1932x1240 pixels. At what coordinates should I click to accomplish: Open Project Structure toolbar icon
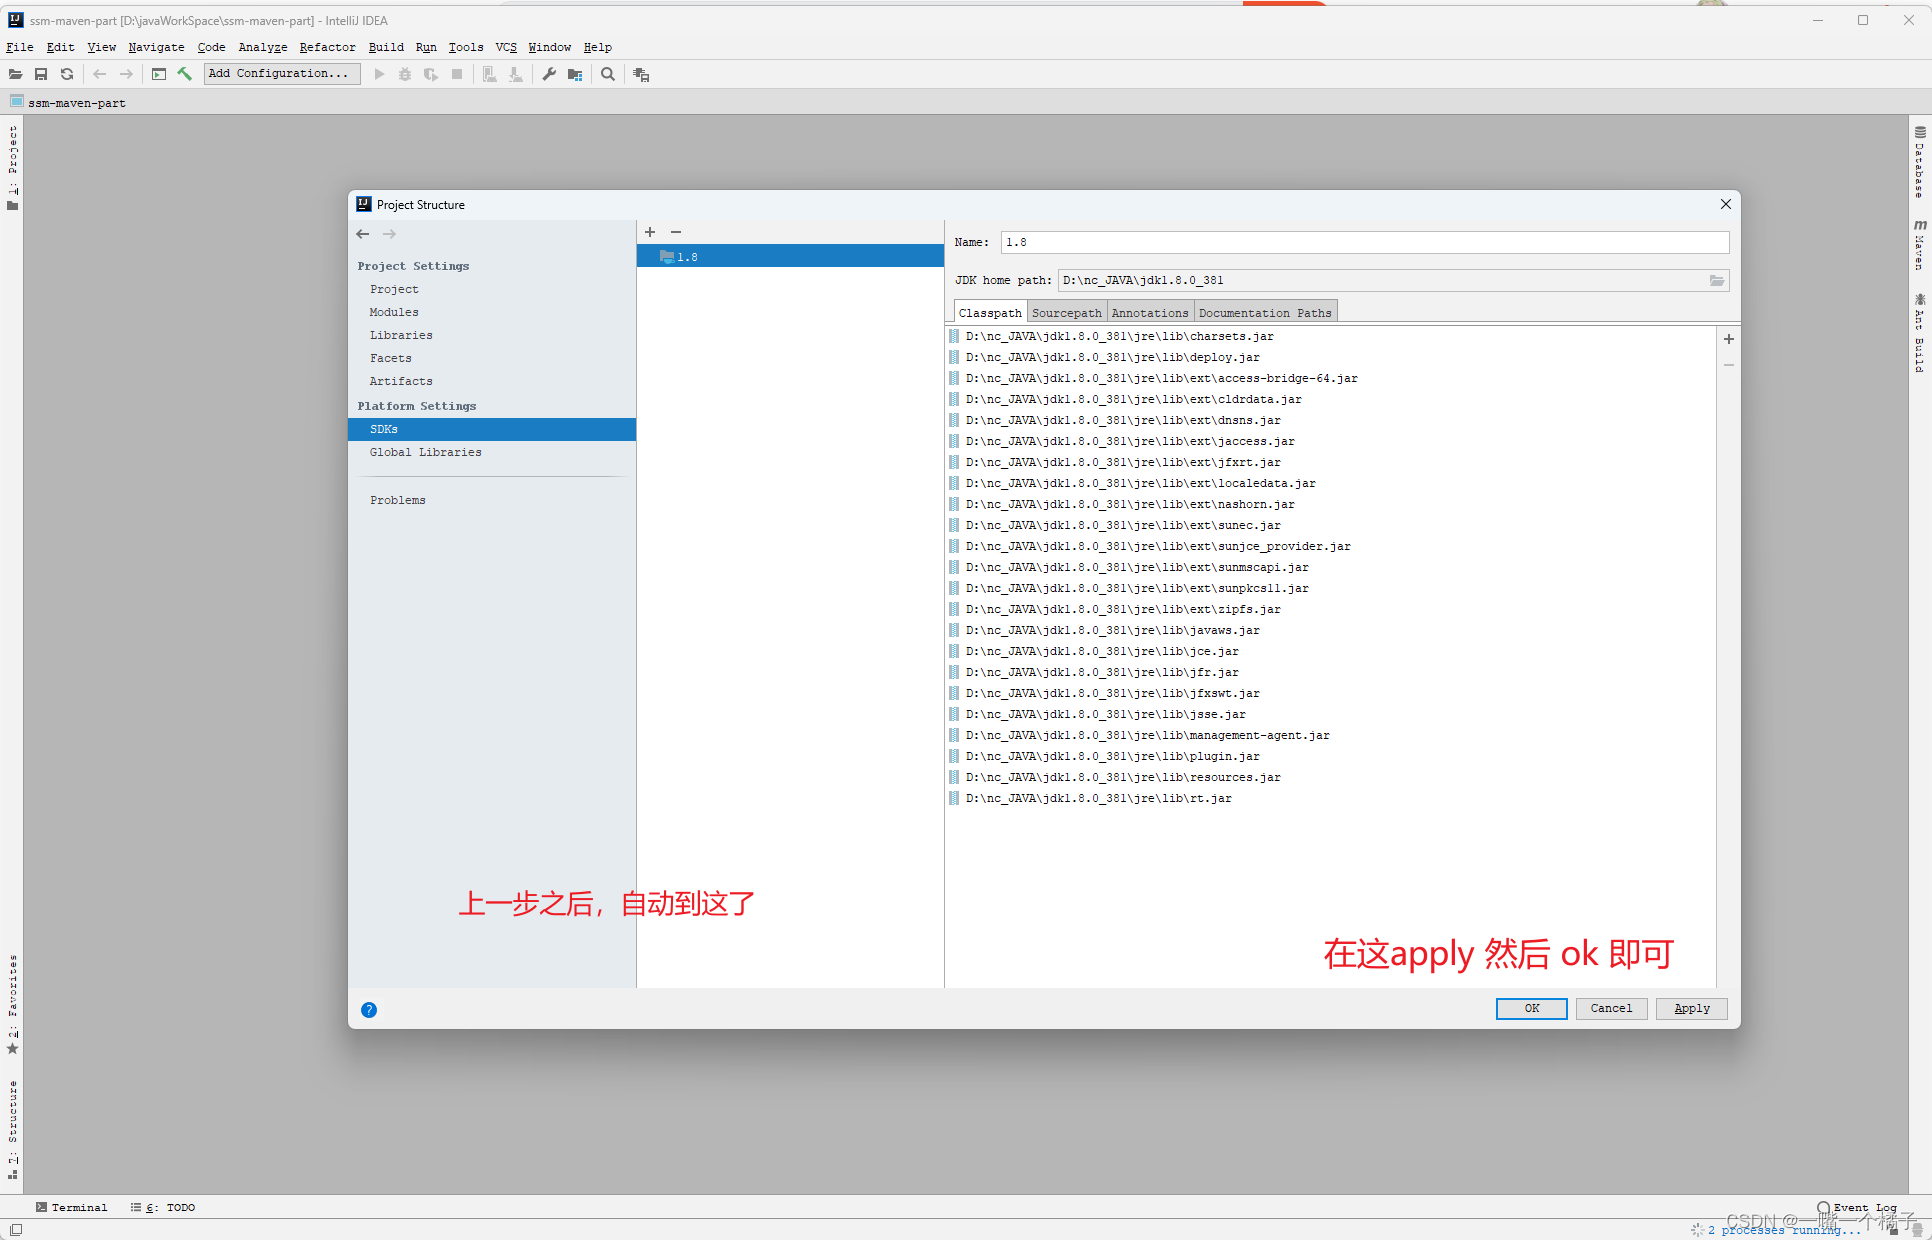click(575, 74)
